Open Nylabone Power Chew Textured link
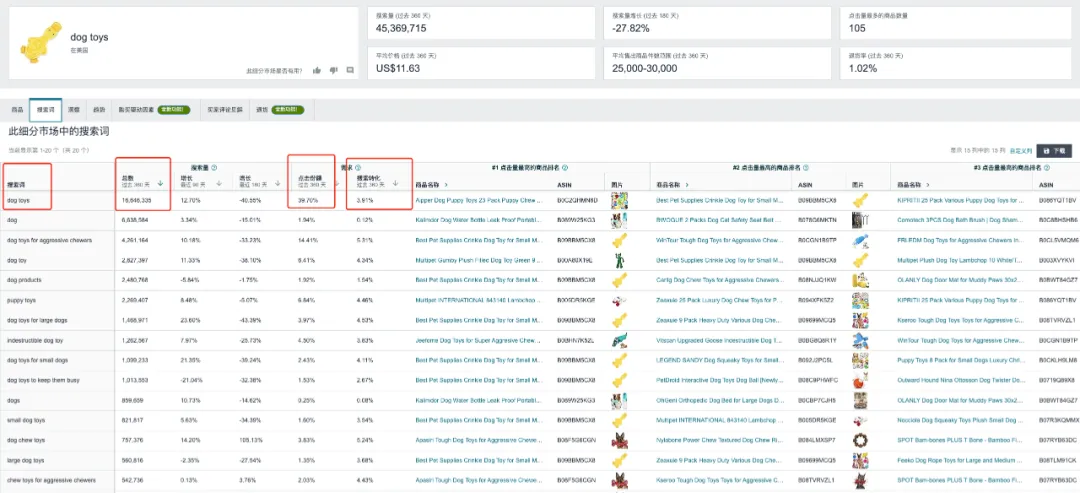The width and height of the screenshot is (1080, 493). 720,440
